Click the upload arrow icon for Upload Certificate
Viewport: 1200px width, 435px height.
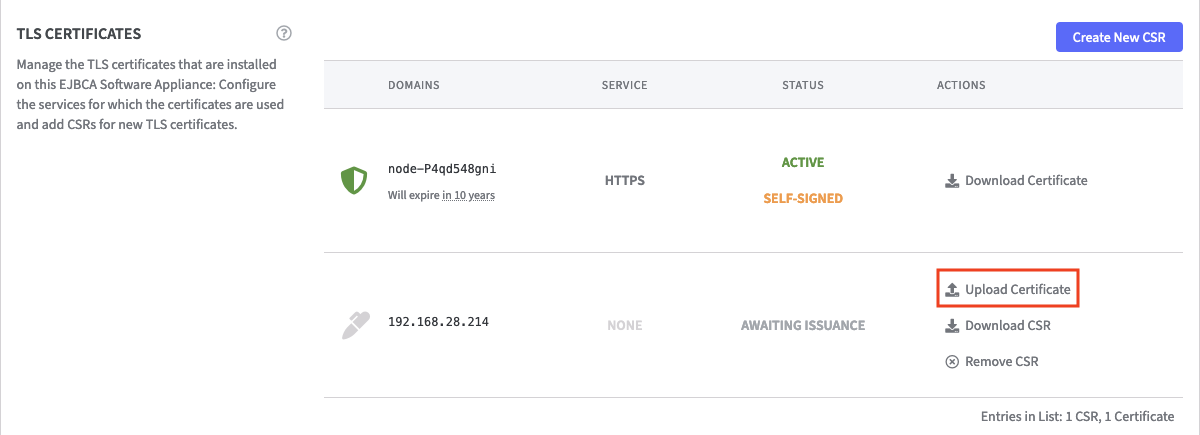[952, 290]
